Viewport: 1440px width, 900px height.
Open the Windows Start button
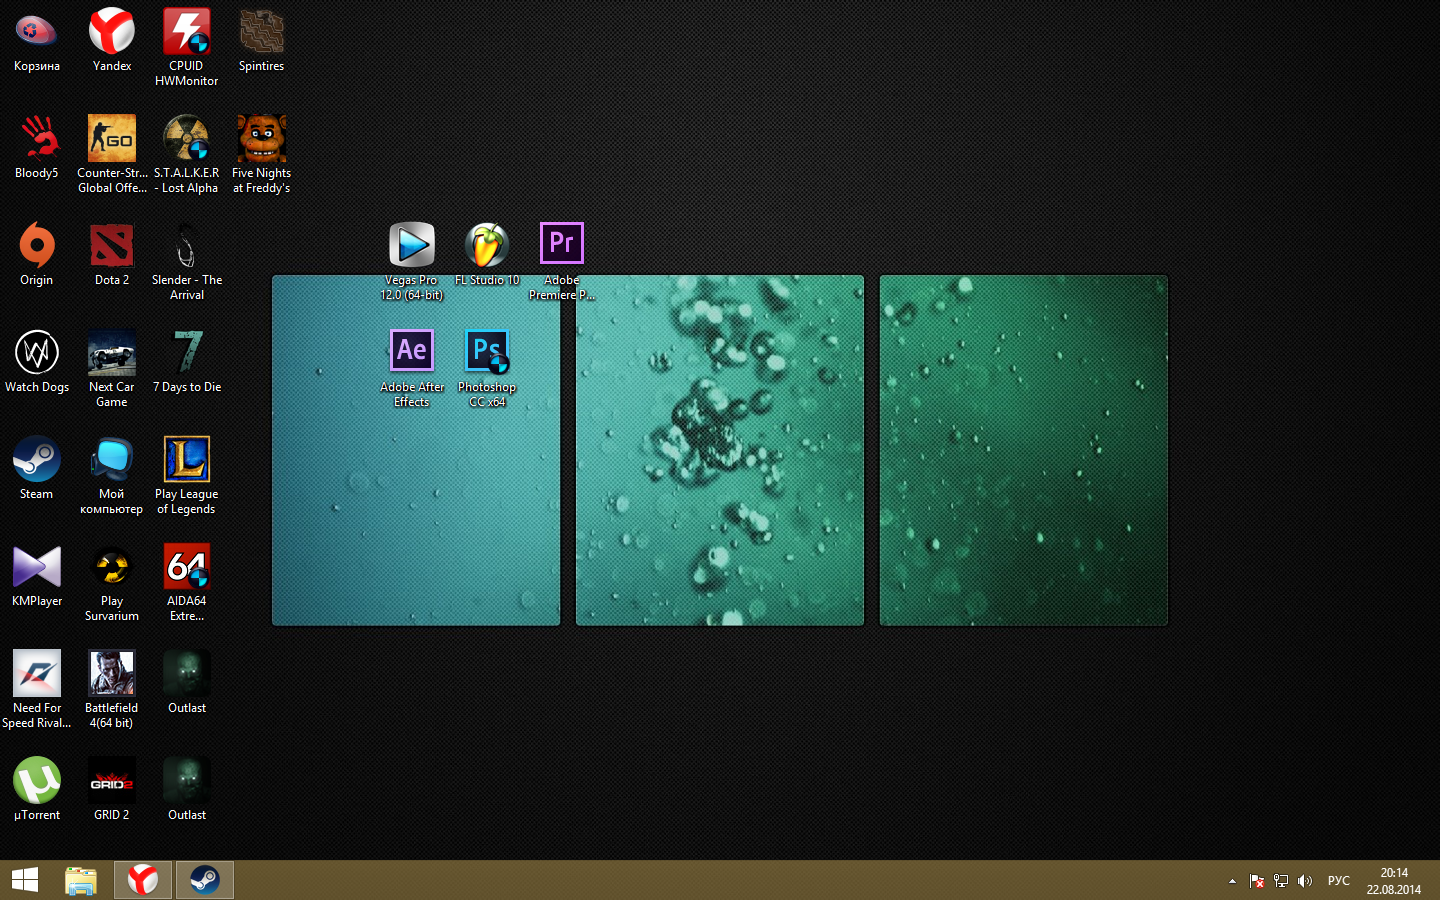25,880
